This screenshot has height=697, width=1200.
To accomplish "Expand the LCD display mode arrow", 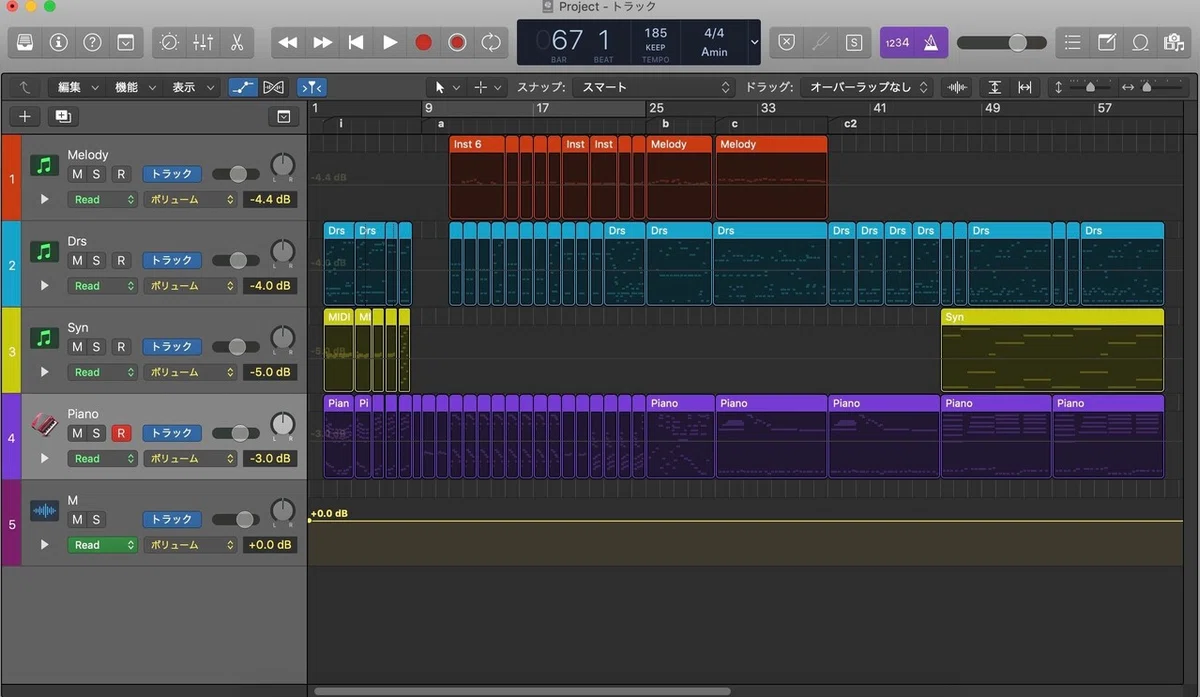I will click(x=754, y=42).
